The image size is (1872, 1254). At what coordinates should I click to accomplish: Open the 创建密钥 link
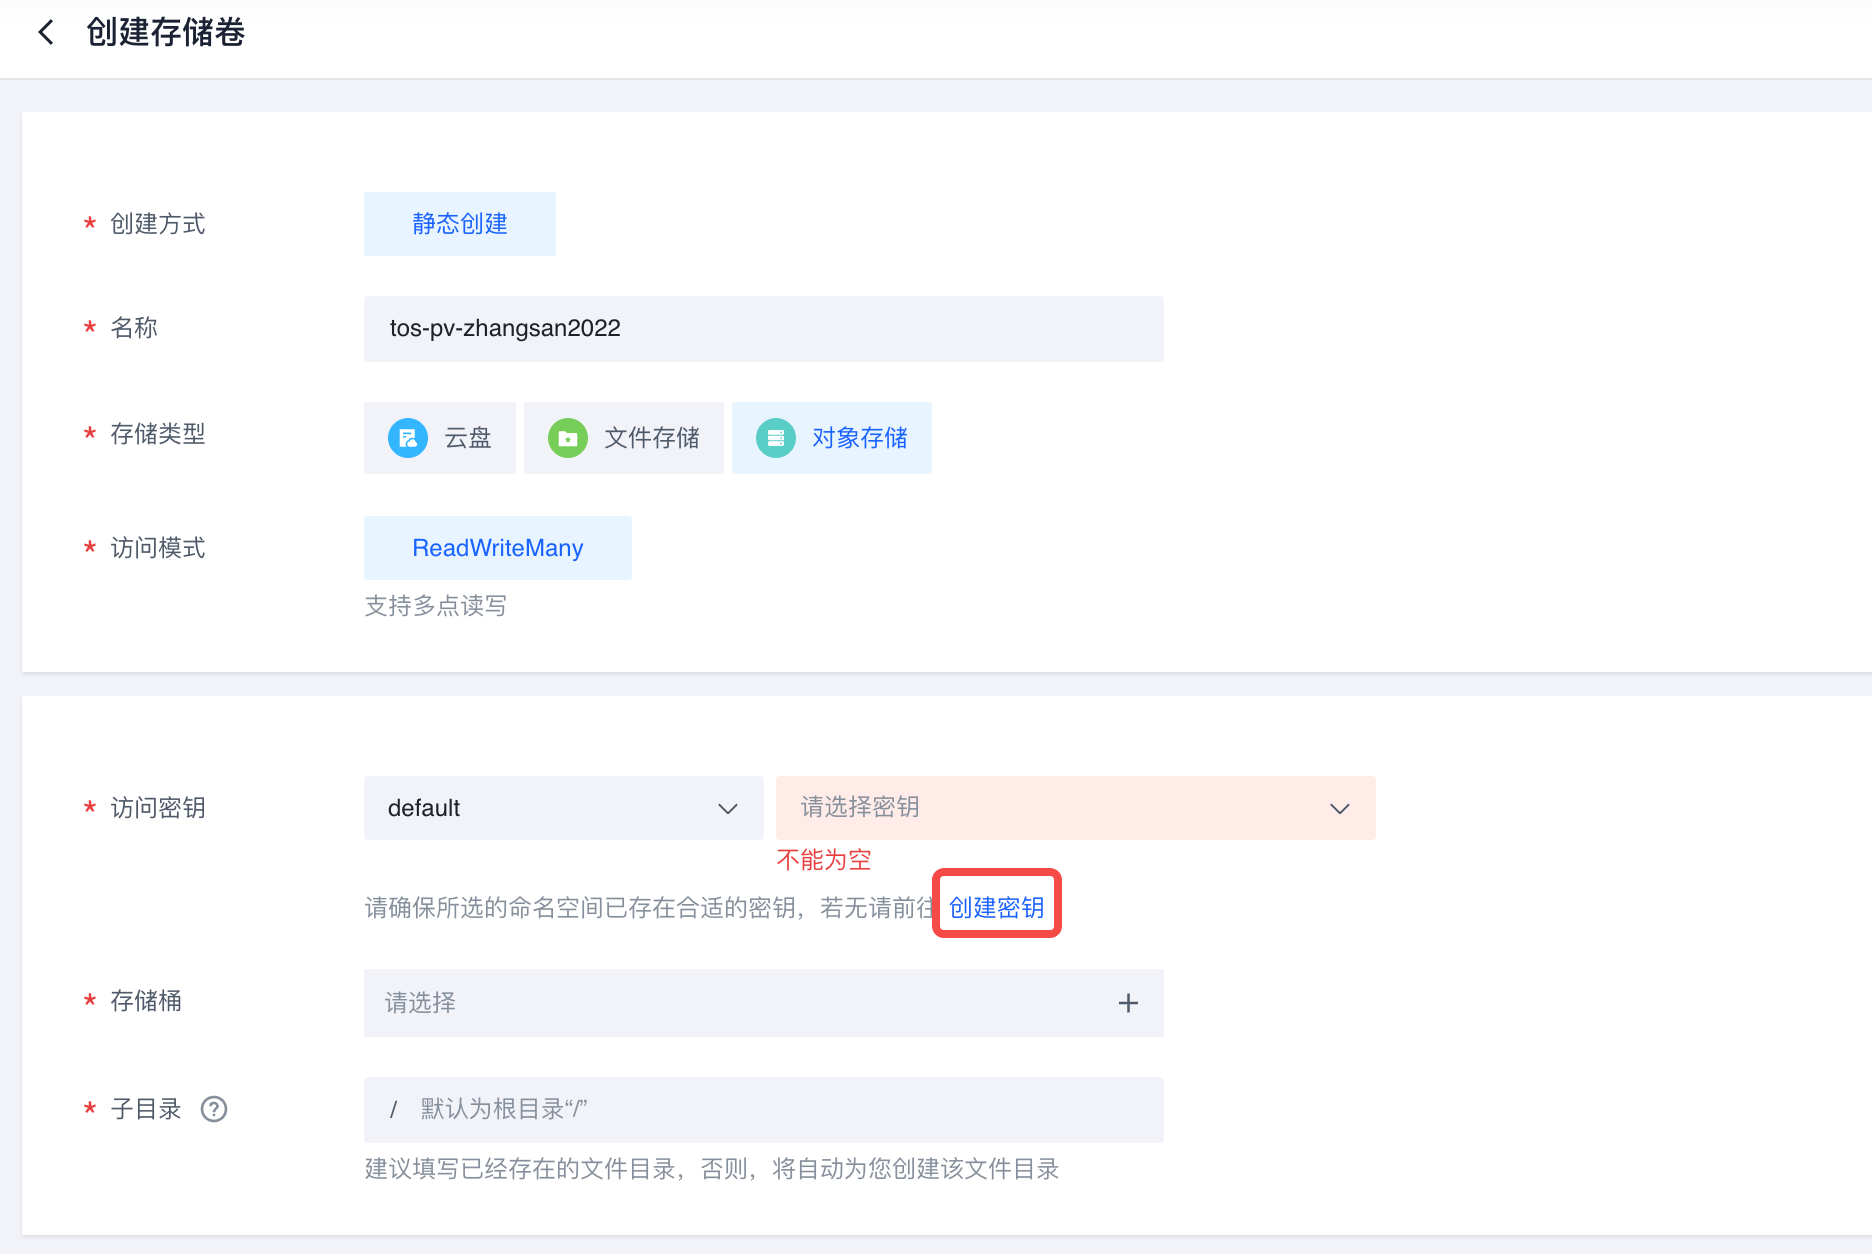996,907
